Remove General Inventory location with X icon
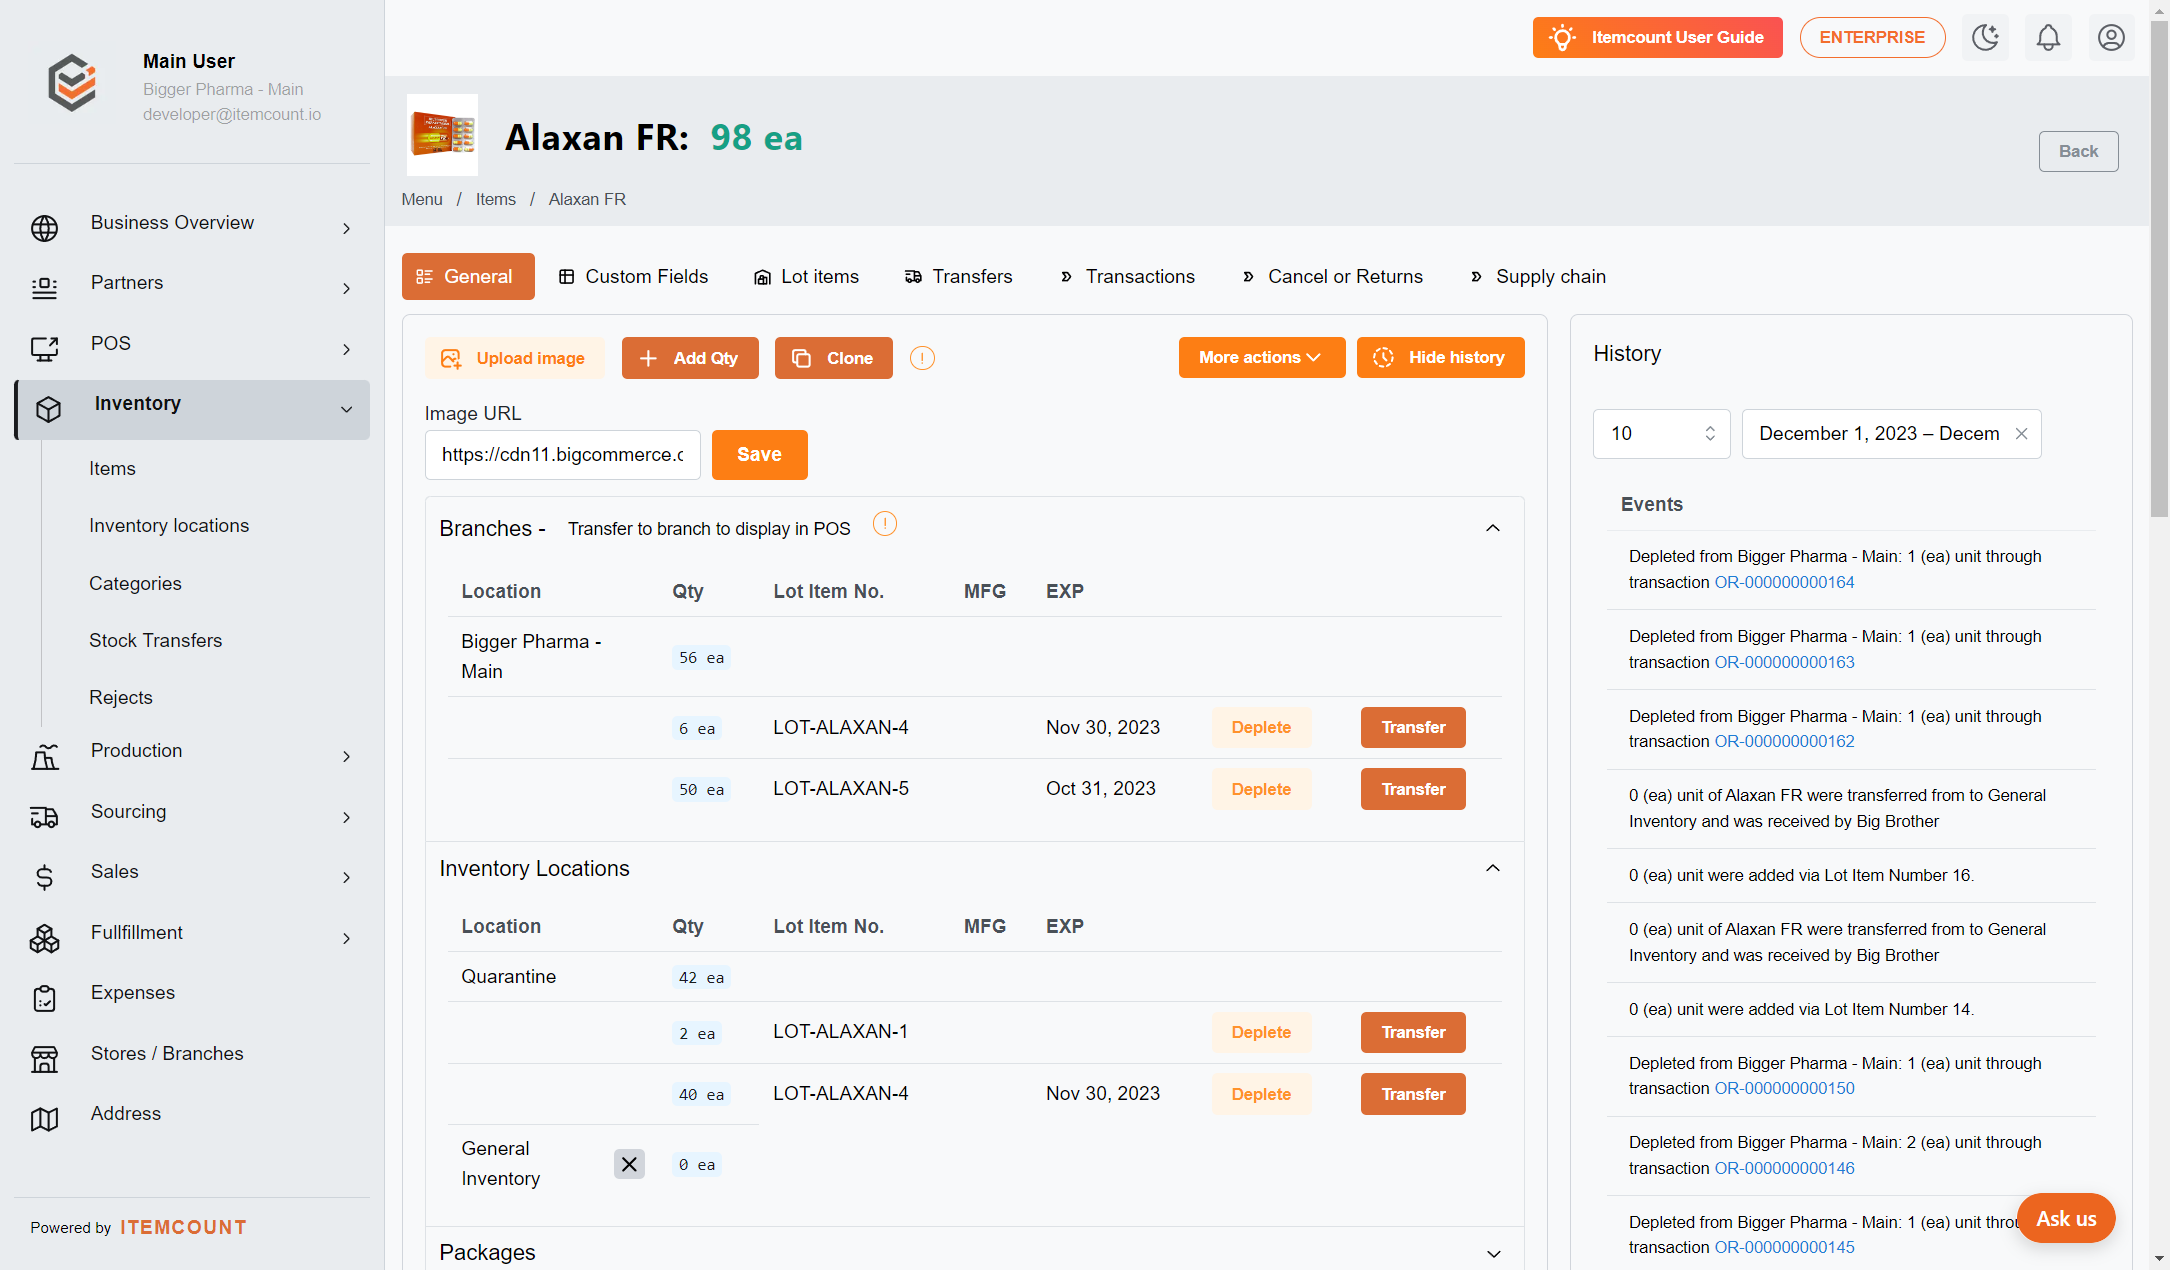 (x=629, y=1164)
